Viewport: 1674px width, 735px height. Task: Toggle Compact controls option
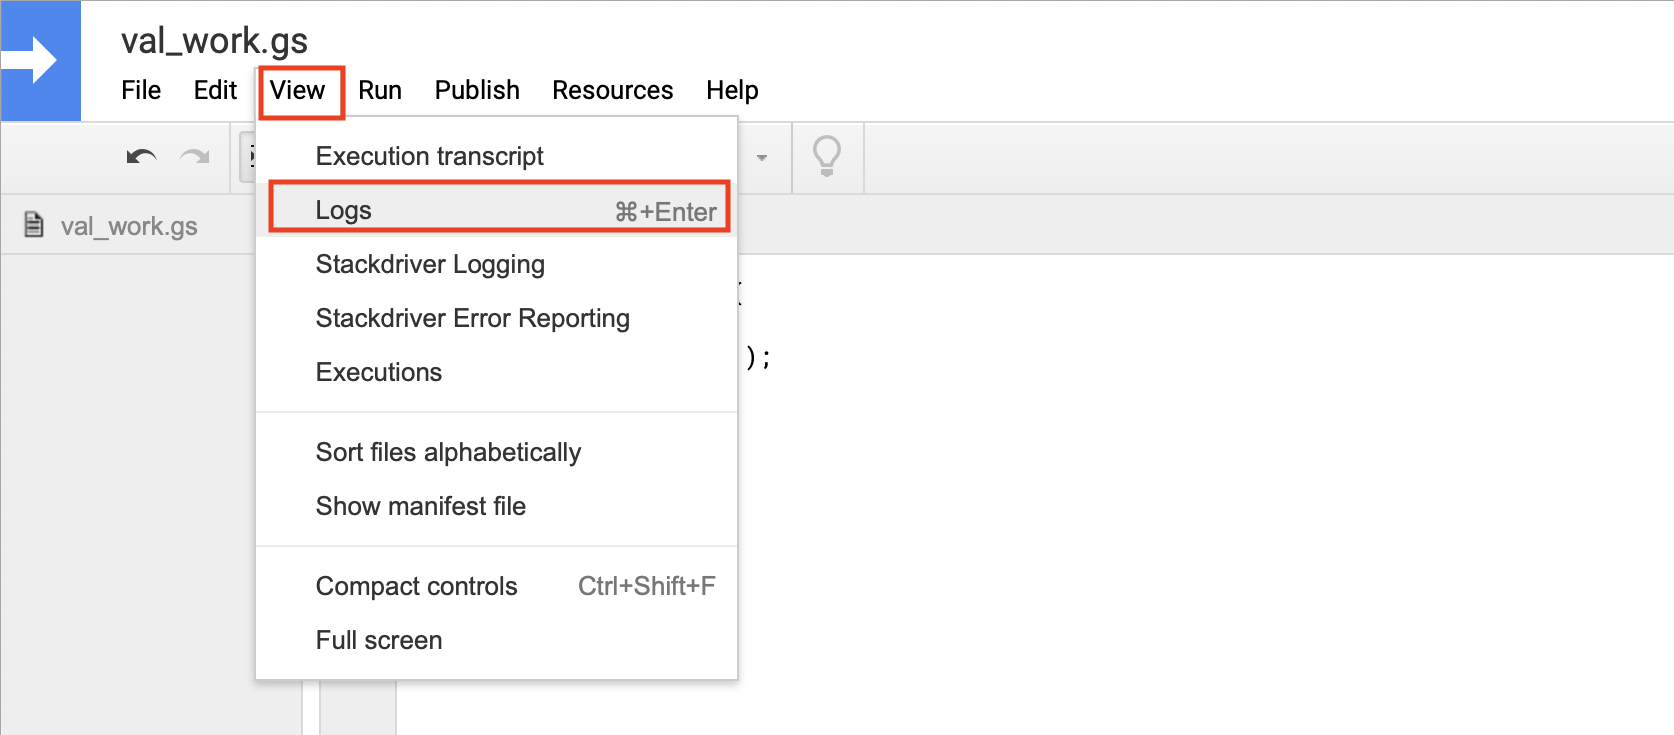coord(497,586)
